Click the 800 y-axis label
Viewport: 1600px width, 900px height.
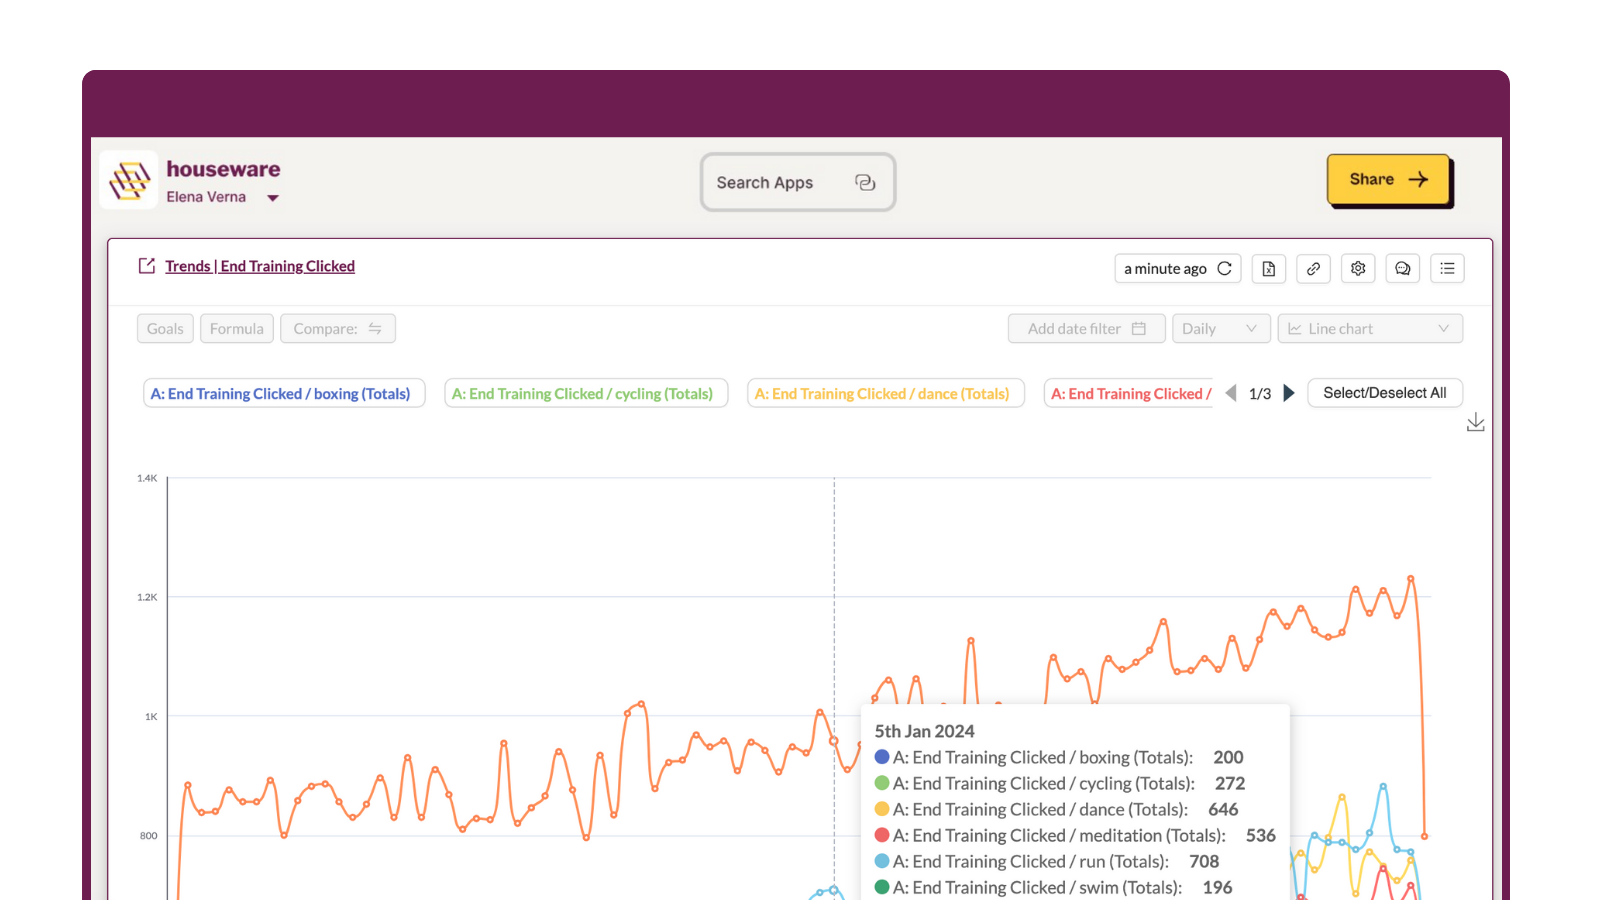tap(148, 835)
